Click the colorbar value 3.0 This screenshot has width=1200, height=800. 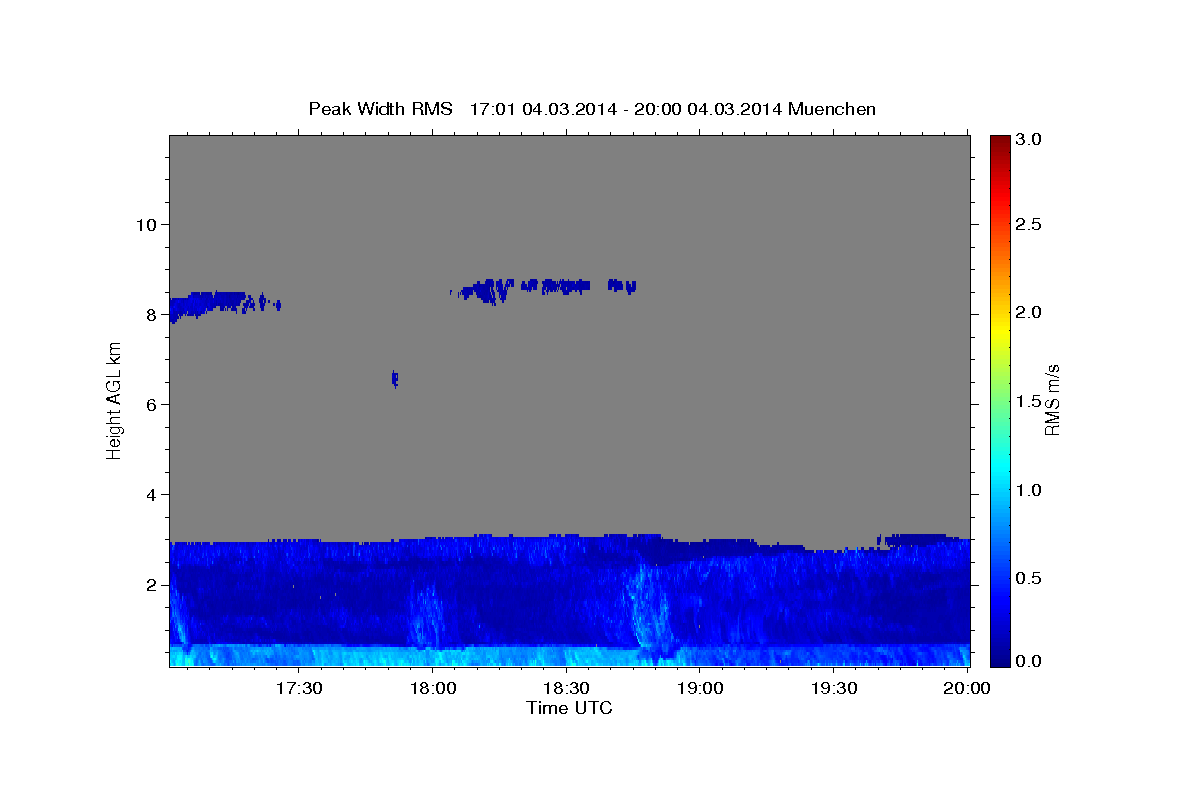(x=1030, y=140)
